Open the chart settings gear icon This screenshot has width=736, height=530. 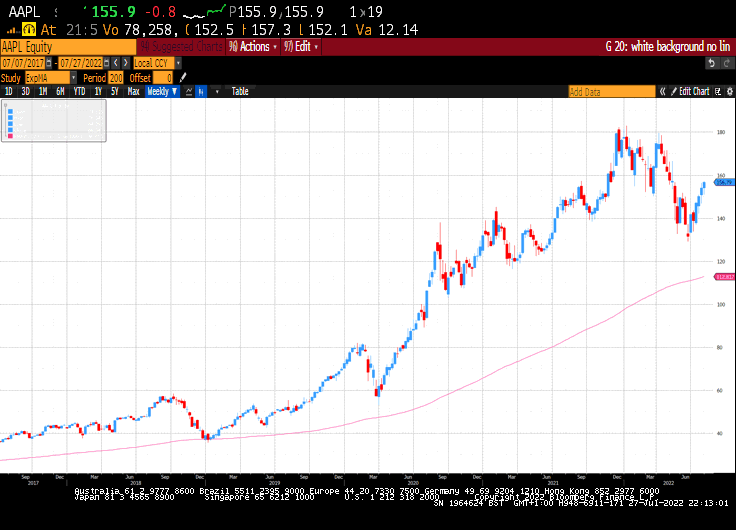[x=730, y=92]
